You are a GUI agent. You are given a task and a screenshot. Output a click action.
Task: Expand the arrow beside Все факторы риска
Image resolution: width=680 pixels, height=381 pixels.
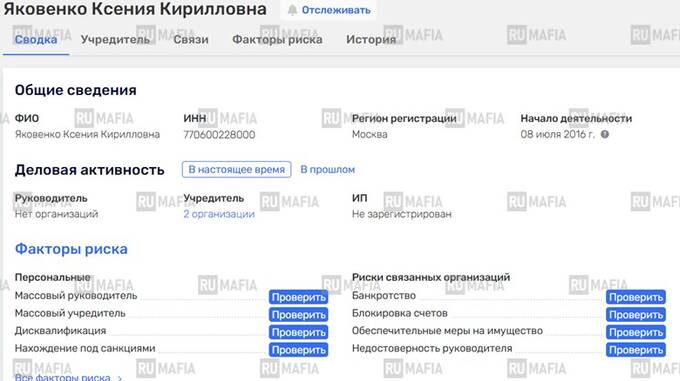click(119, 378)
